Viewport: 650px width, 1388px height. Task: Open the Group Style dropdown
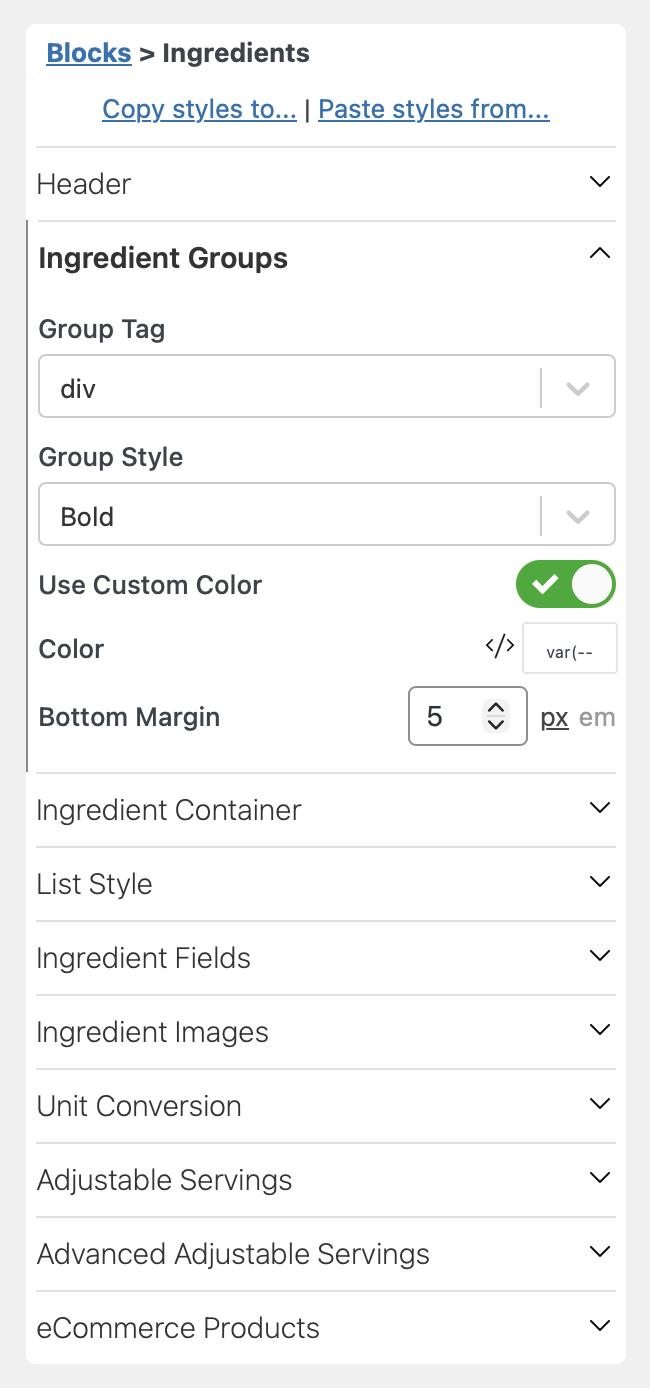(x=326, y=516)
